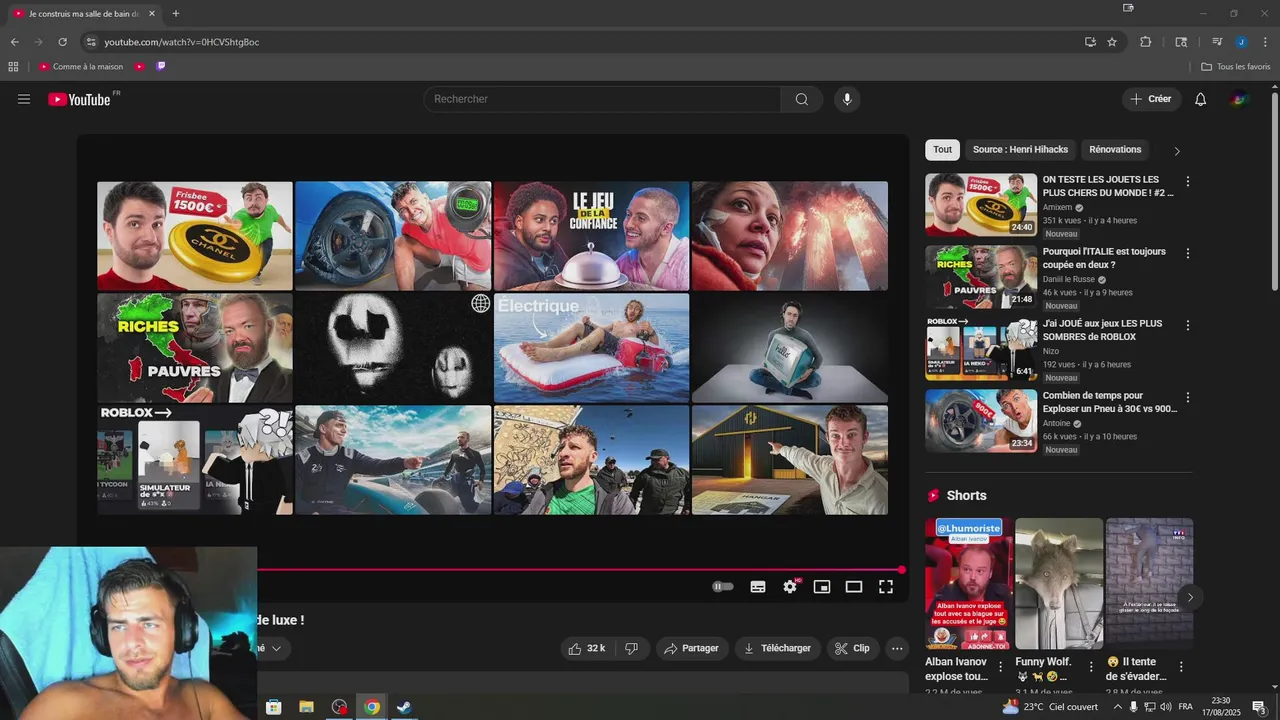Go back in browser
The image size is (1280, 720).
14,42
